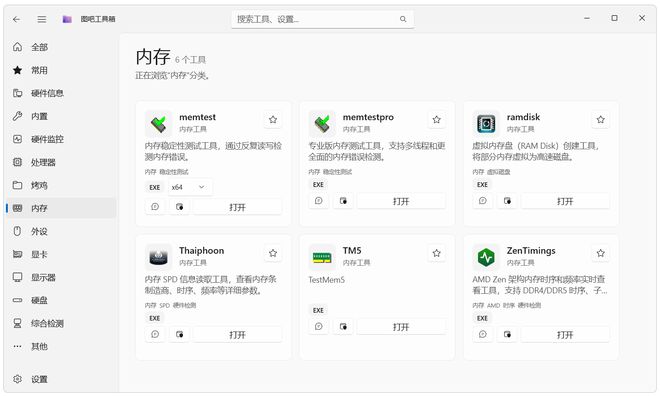Viewport: 660px width, 396px height.
Task: Click the ramdisk chip app icon
Action: coord(486,124)
